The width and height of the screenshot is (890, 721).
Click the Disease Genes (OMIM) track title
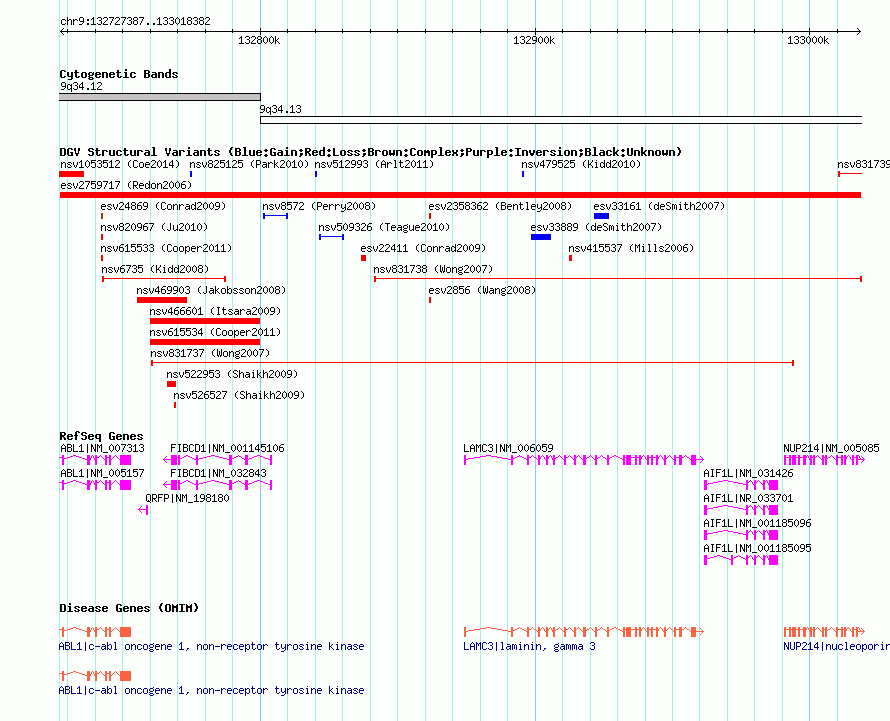pyautogui.click(x=129, y=608)
